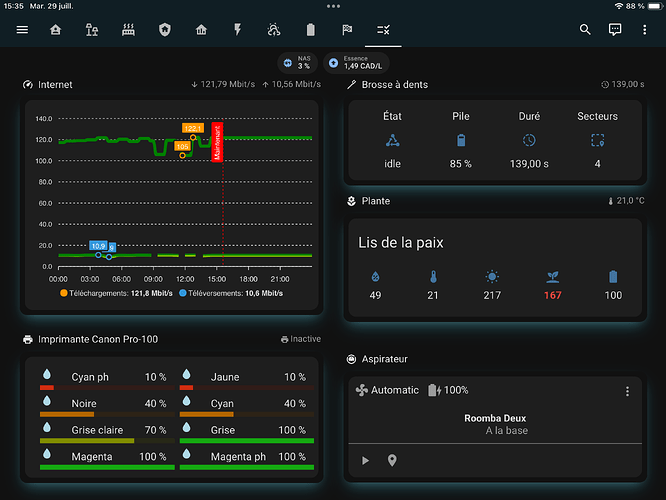This screenshot has height=500, width=666.
Task: Switch to the first home dashboard tab
Action: [x=55, y=30]
